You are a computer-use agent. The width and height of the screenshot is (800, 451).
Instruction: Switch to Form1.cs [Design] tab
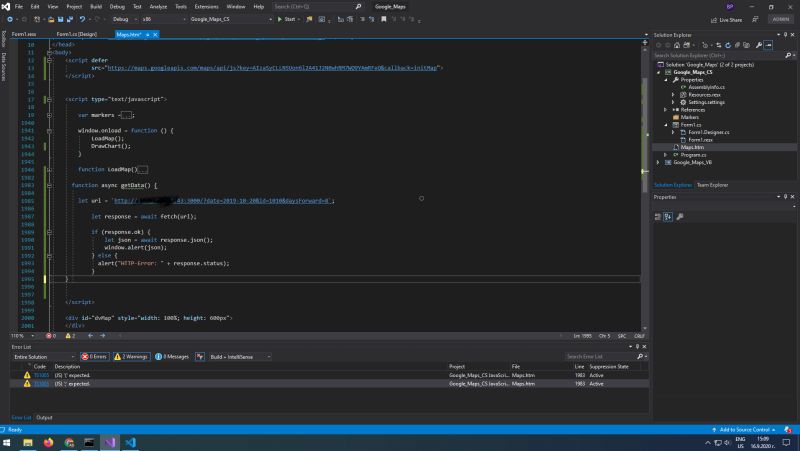coord(77,34)
